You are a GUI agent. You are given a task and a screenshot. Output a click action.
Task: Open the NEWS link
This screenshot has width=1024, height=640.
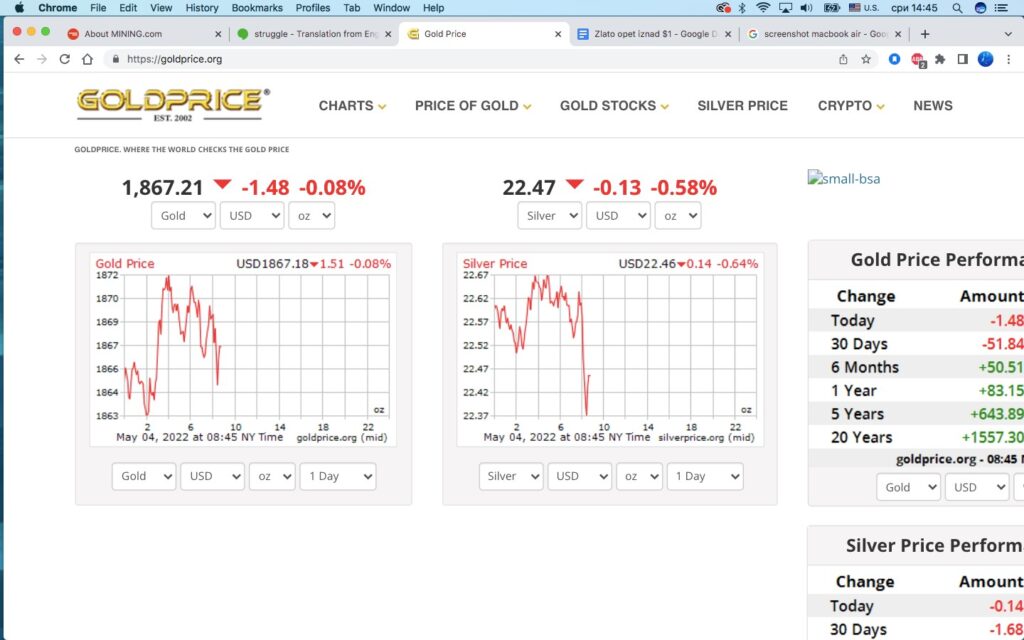[x=932, y=106]
